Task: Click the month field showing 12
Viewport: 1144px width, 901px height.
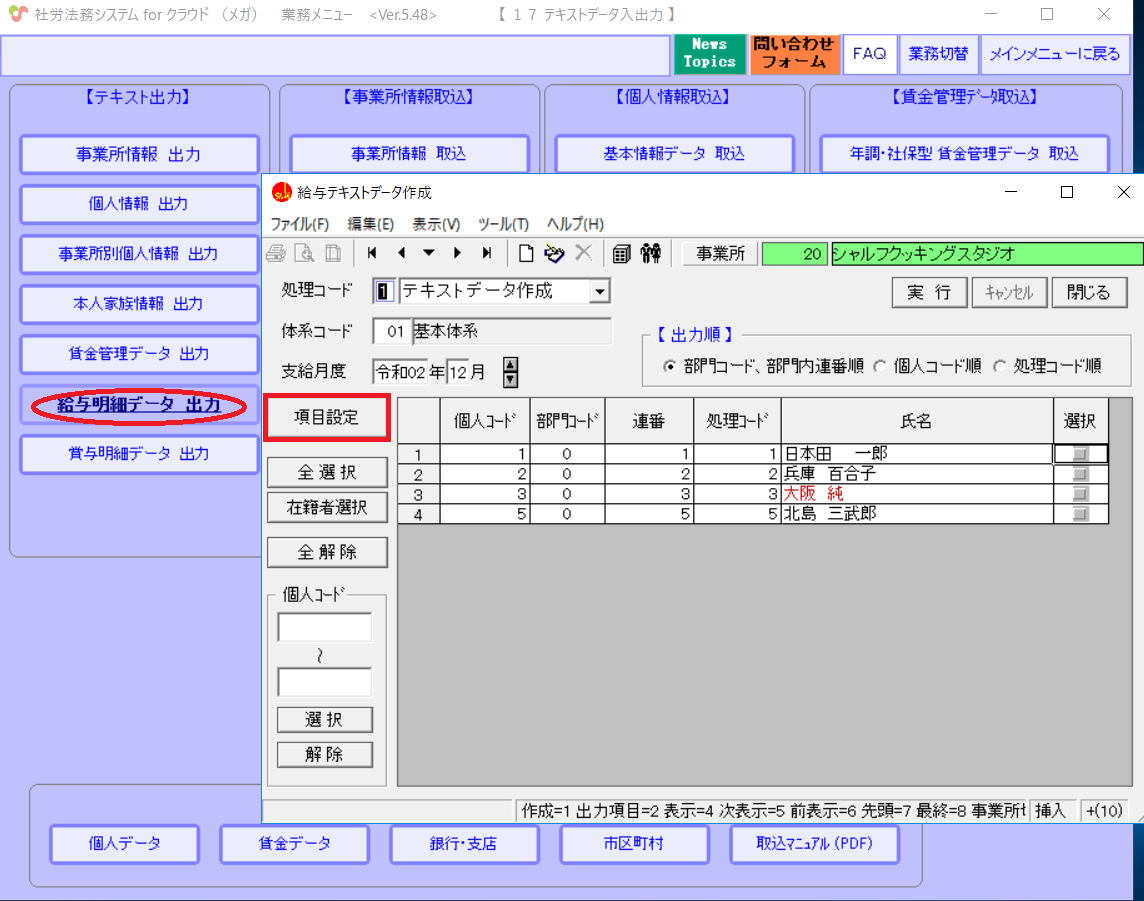Action: 457,372
